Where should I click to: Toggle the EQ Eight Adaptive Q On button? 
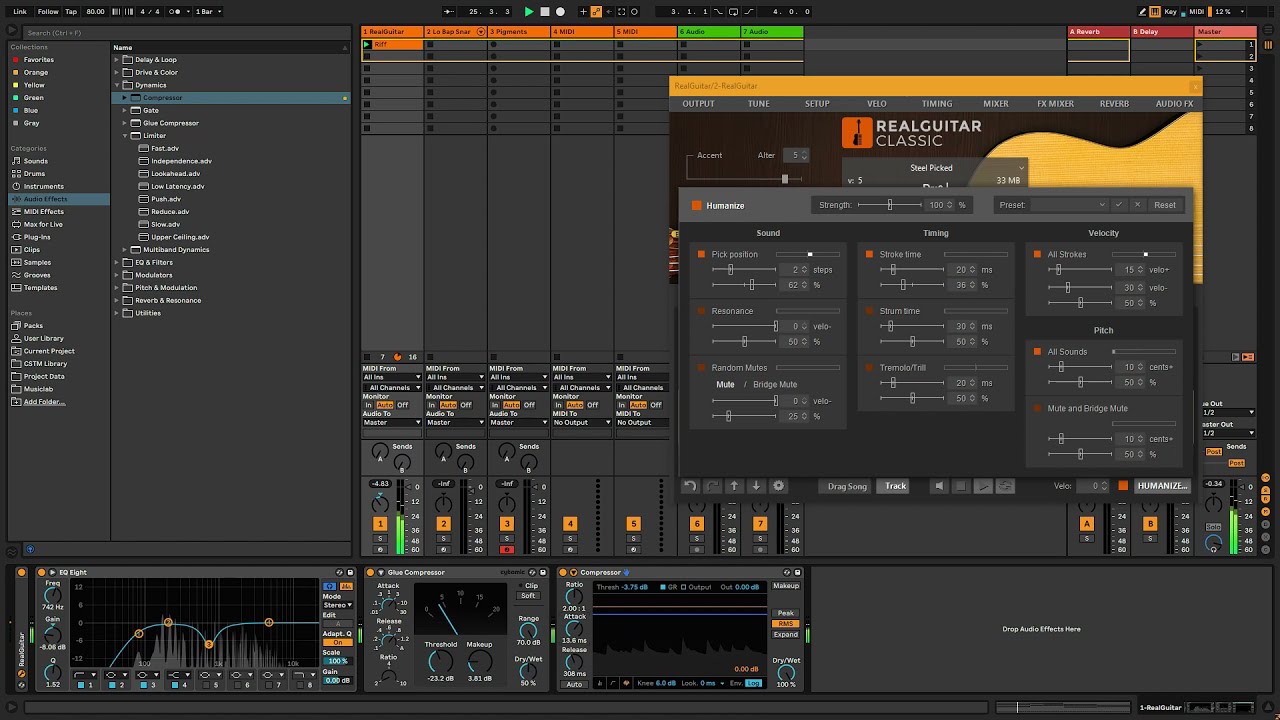[337, 642]
